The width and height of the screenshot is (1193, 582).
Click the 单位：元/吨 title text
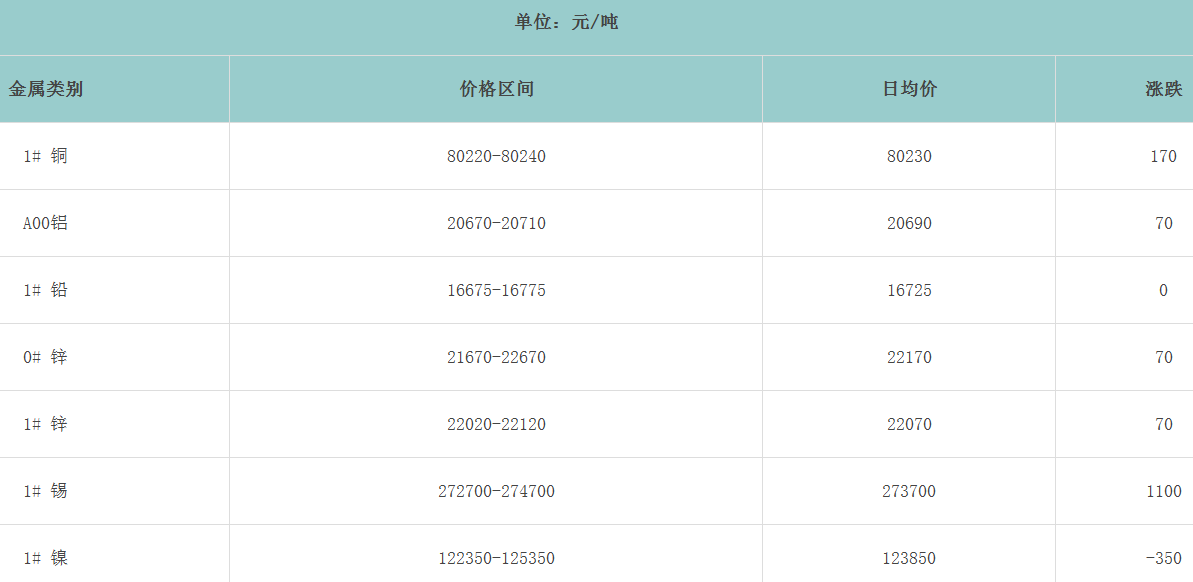tap(566, 22)
